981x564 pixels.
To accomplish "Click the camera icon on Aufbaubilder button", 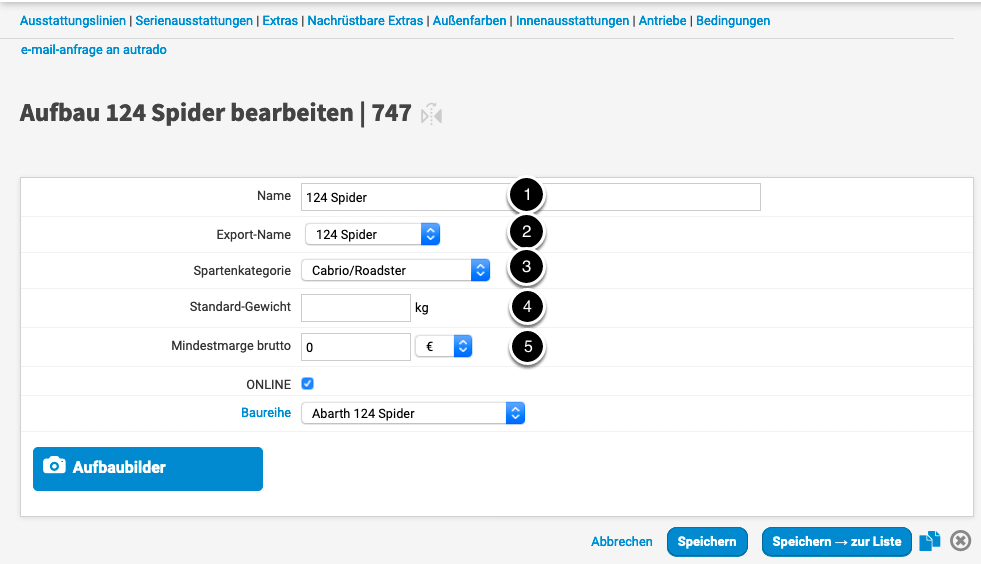I will [x=55, y=467].
